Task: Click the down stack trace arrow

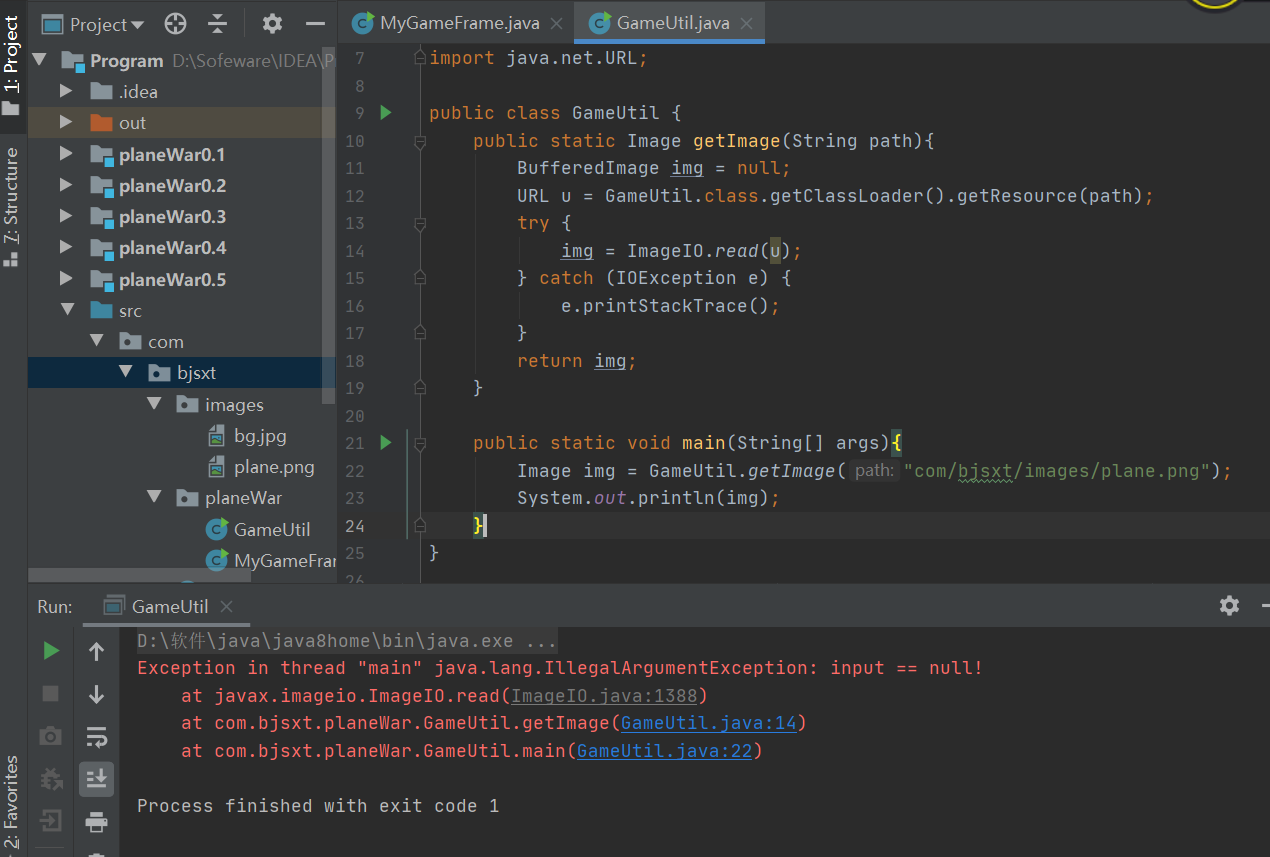Action: pyautogui.click(x=96, y=694)
